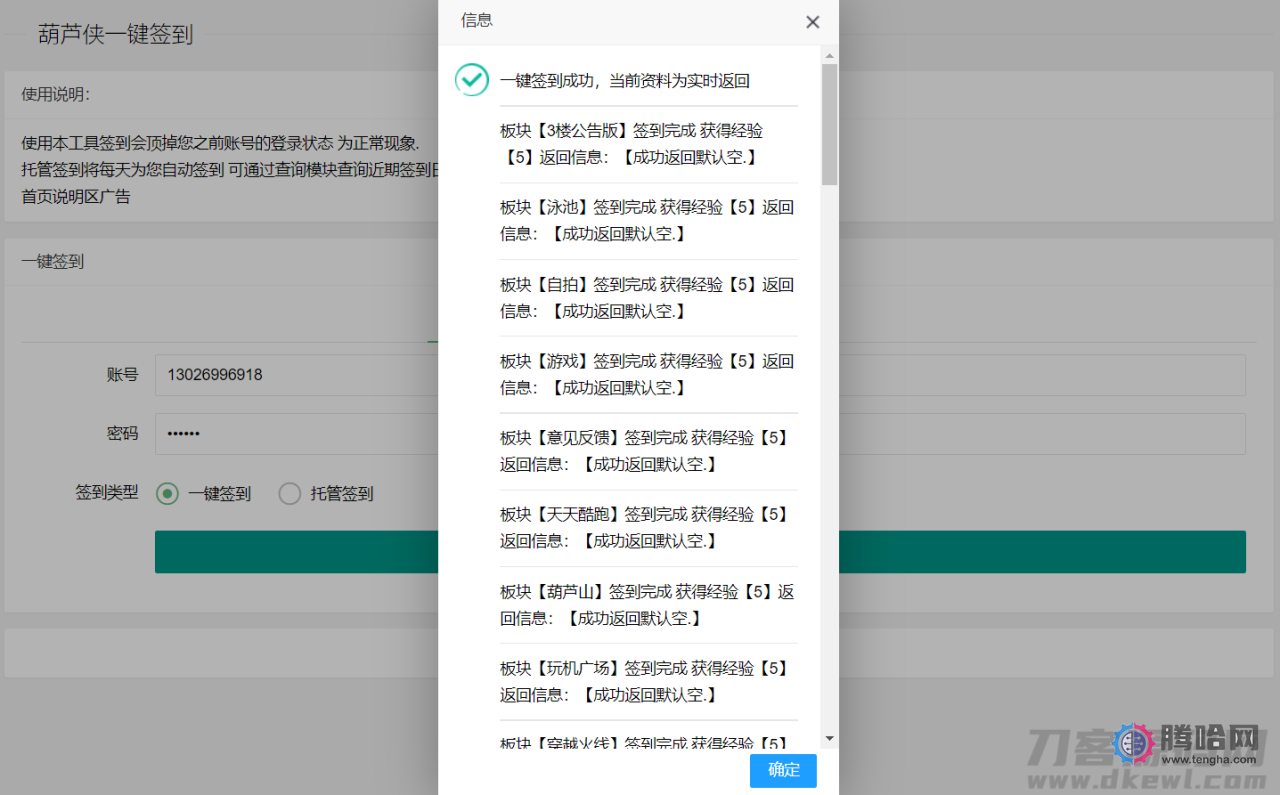Image resolution: width=1280 pixels, height=795 pixels.
Task: Click the 葫芦侠一键签到 page heading
Action: point(116,34)
